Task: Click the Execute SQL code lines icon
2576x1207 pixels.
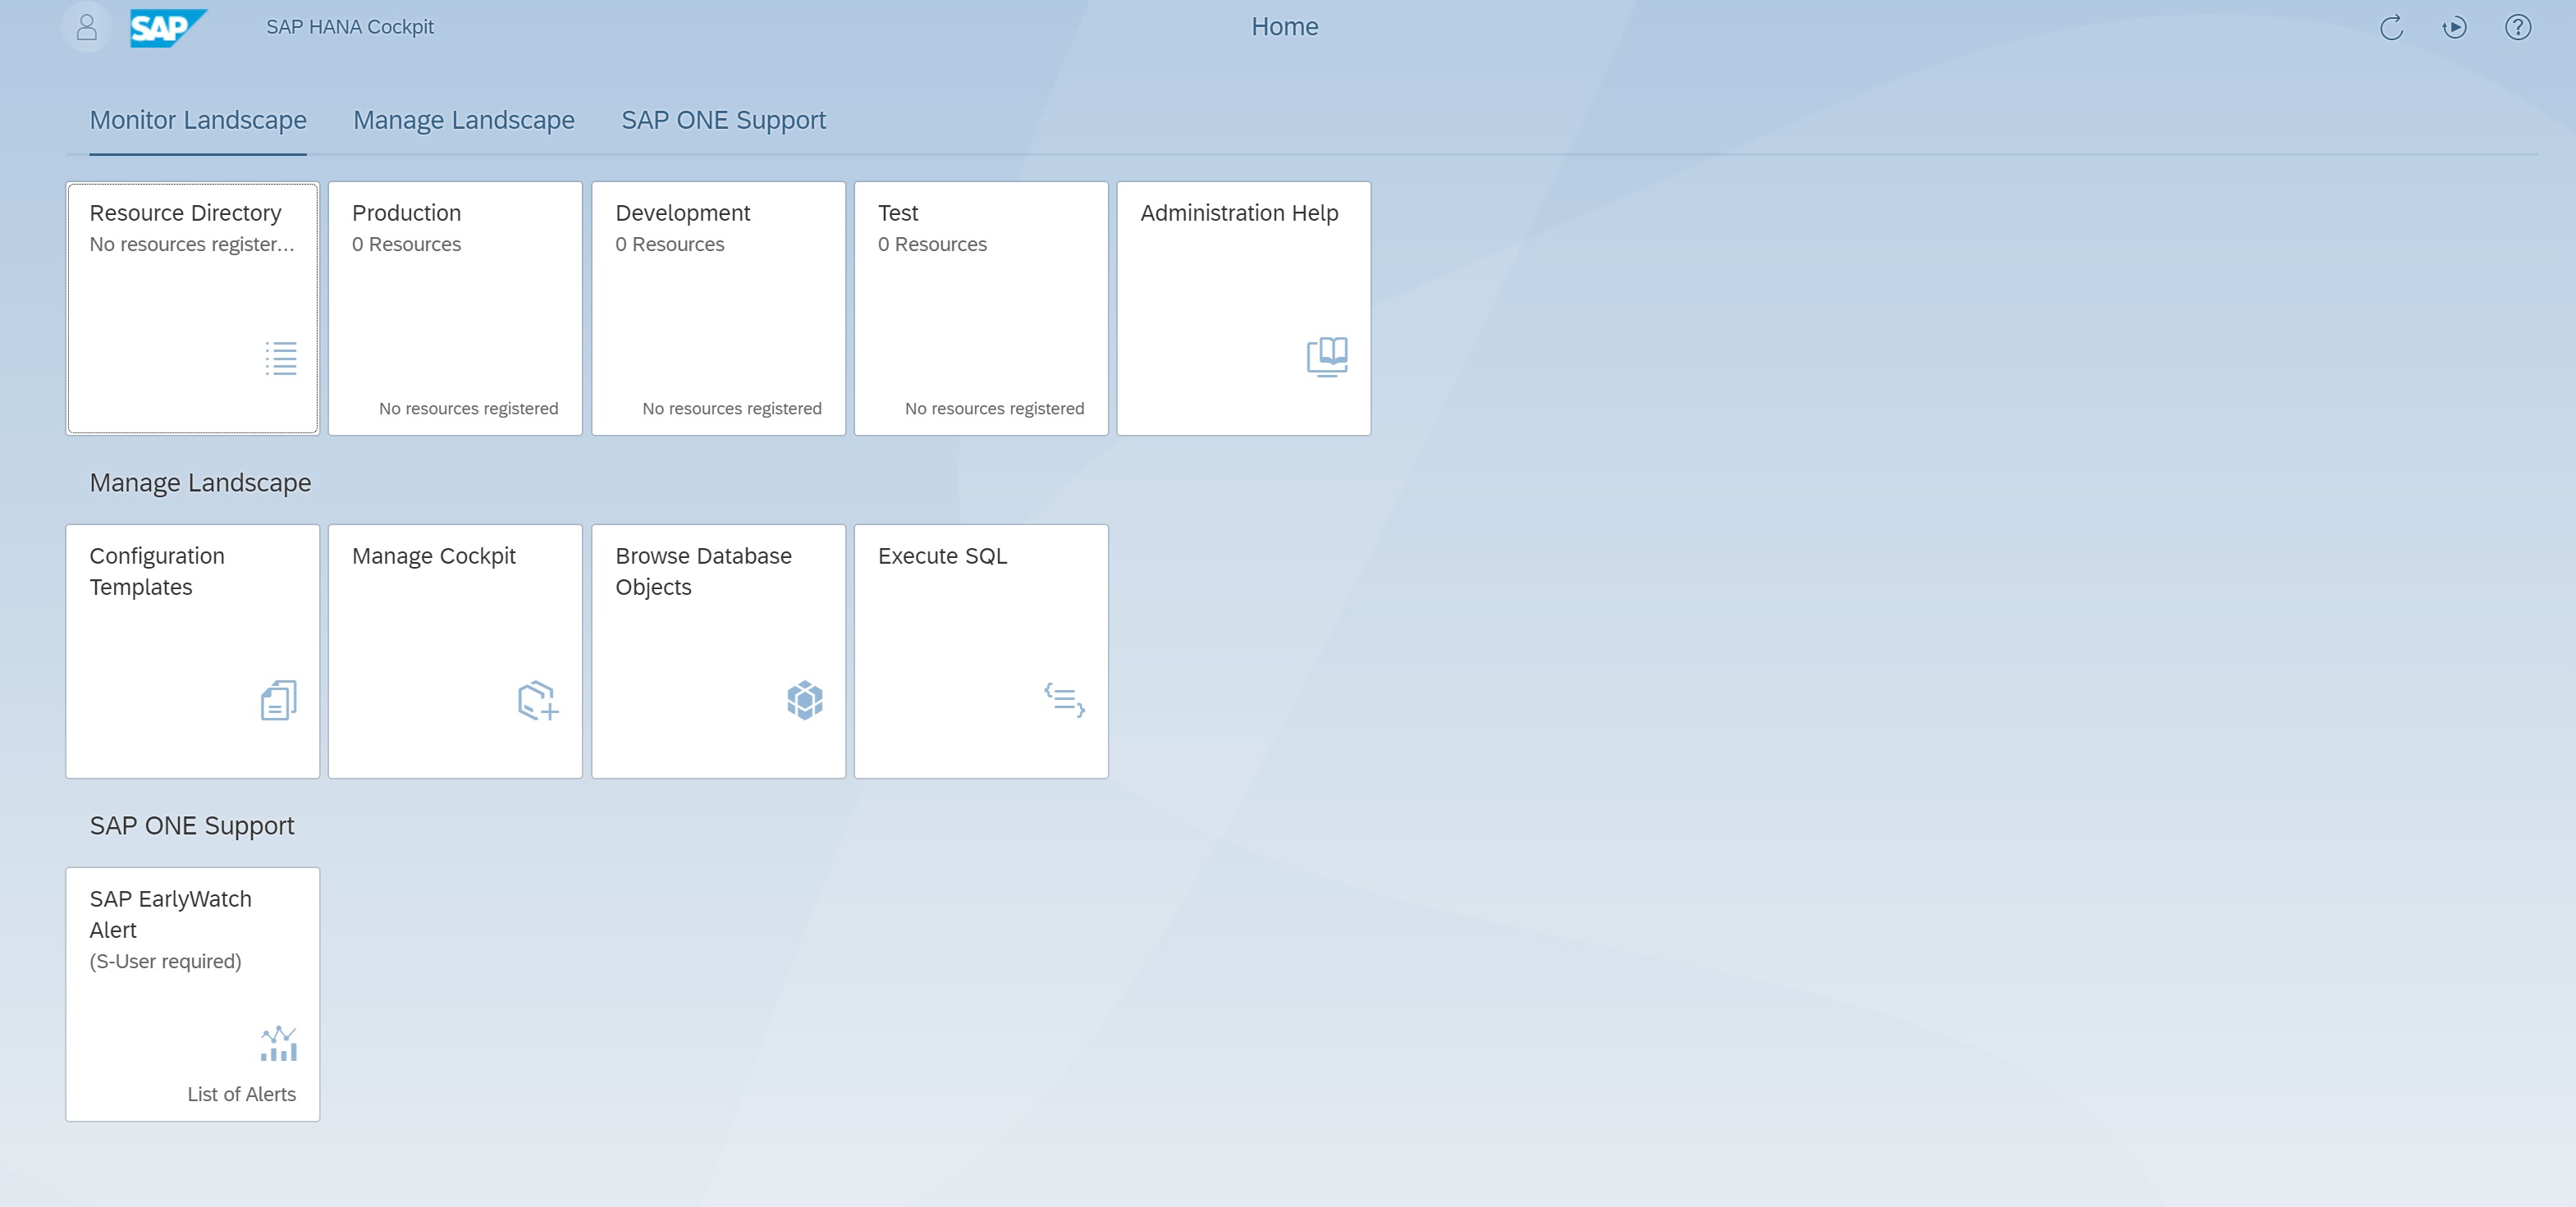Action: (1064, 699)
